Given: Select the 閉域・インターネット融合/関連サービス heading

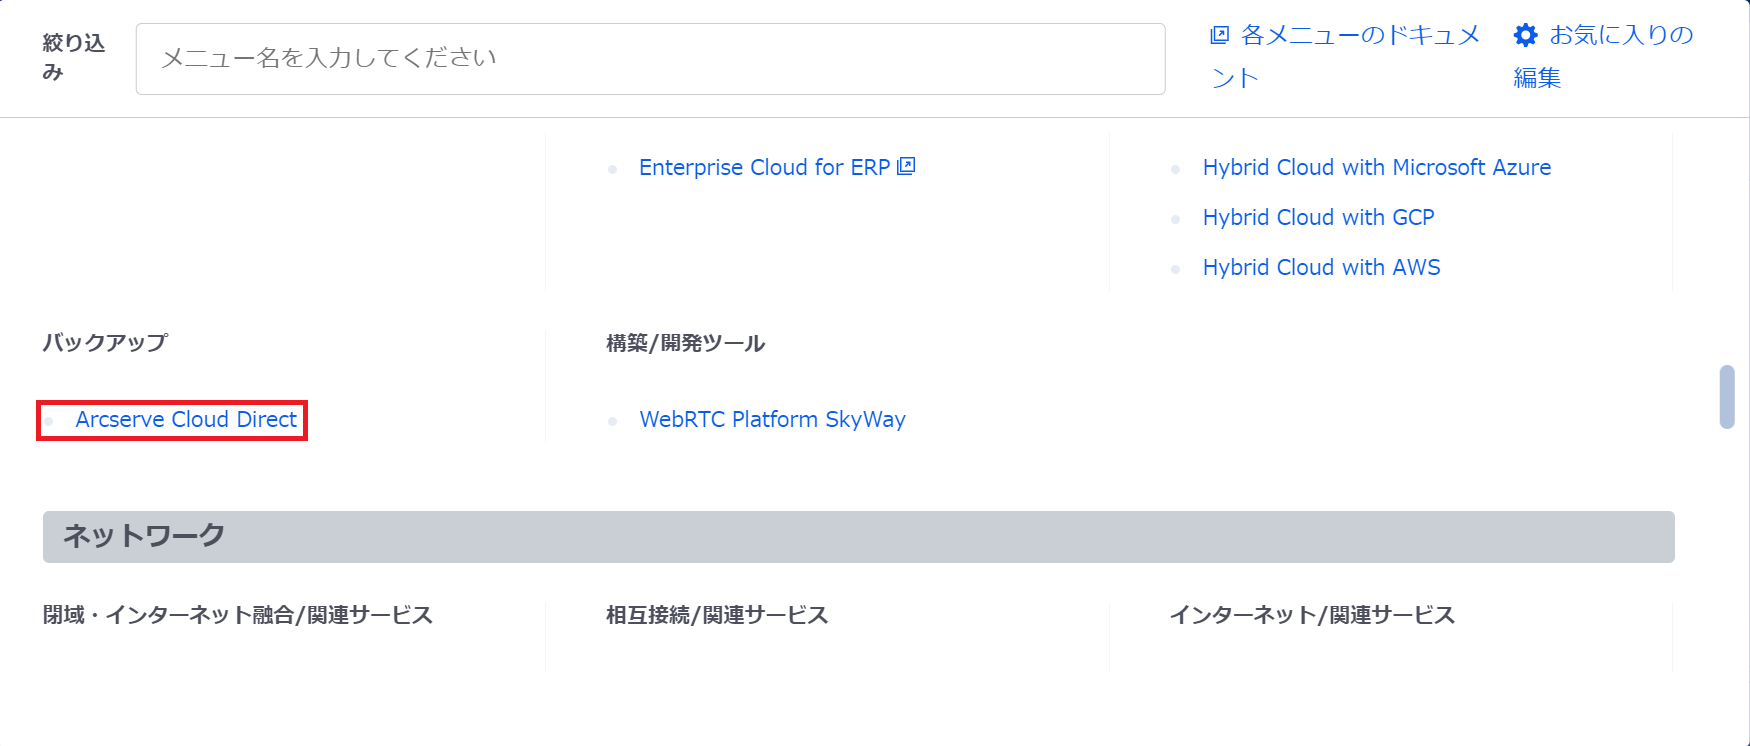Looking at the screenshot, I should tap(238, 615).
